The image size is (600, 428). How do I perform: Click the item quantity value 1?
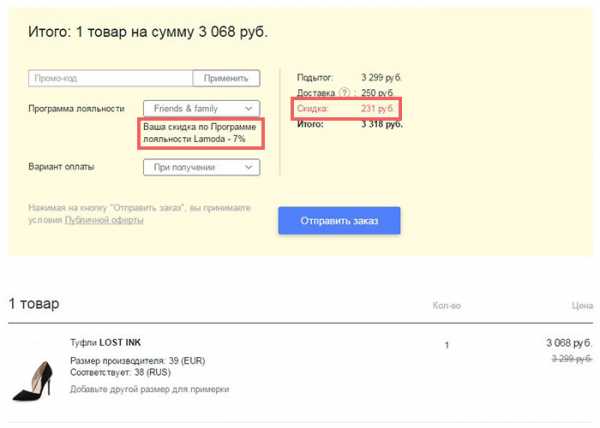(447, 344)
